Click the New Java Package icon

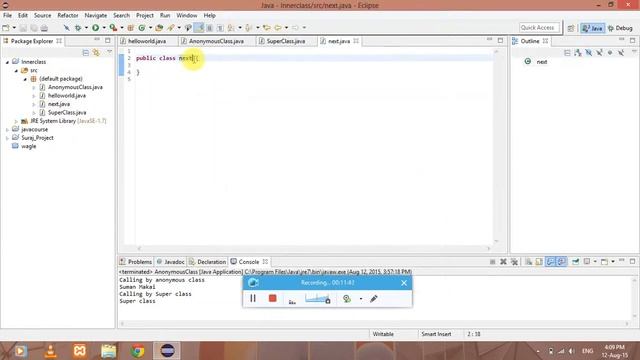click(131, 28)
